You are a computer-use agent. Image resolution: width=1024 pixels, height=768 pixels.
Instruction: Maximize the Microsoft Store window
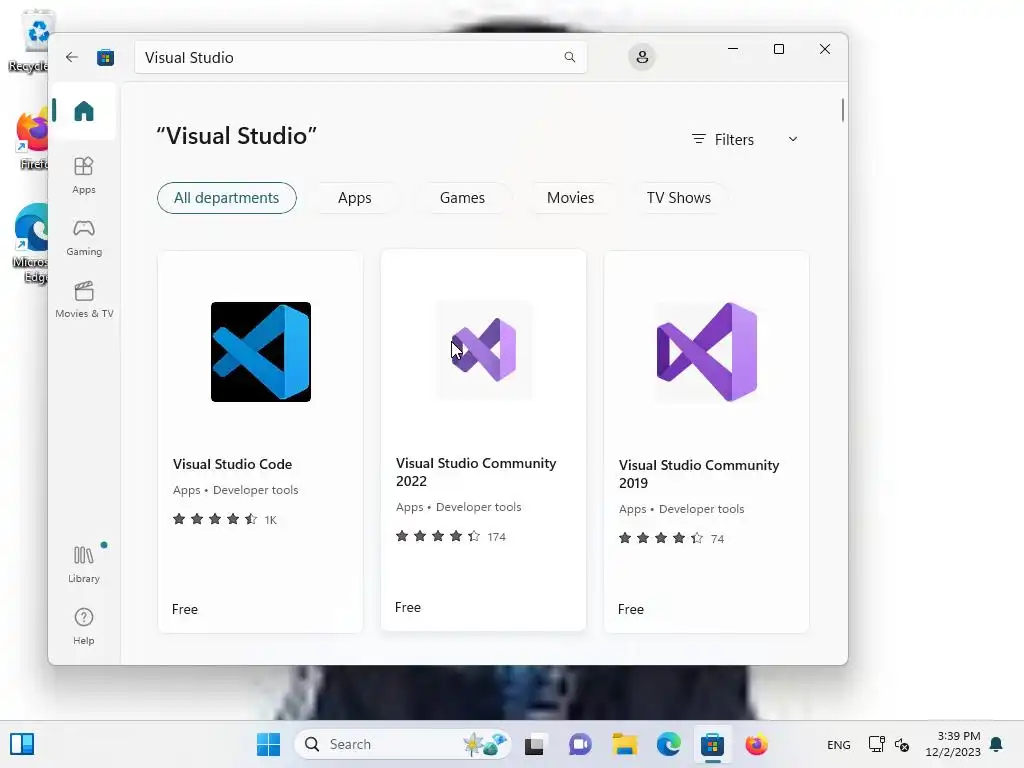(778, 49)
